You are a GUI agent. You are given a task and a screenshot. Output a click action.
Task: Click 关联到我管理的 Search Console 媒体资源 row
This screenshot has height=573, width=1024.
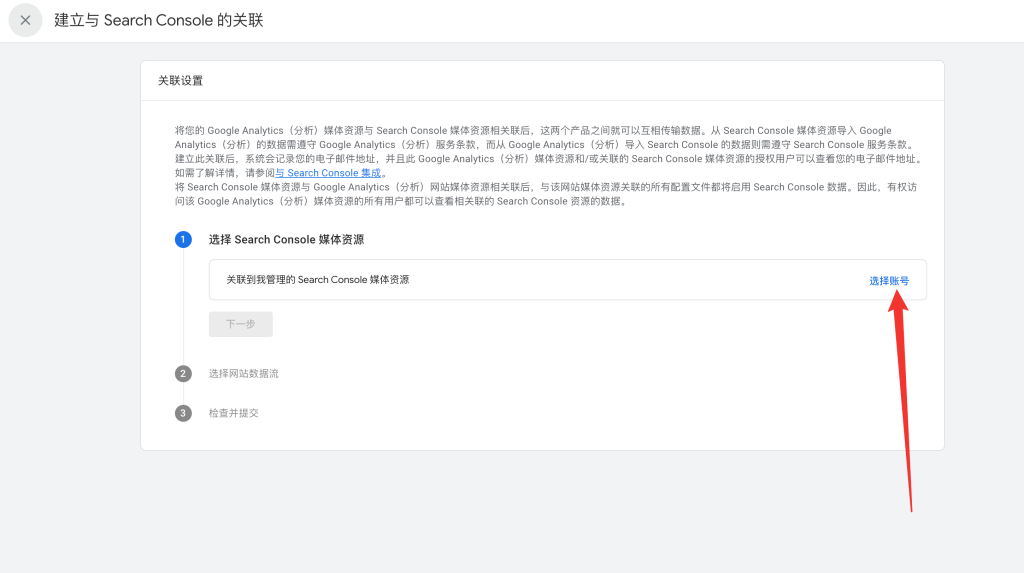pyautogui.click(x=568, y=280)
